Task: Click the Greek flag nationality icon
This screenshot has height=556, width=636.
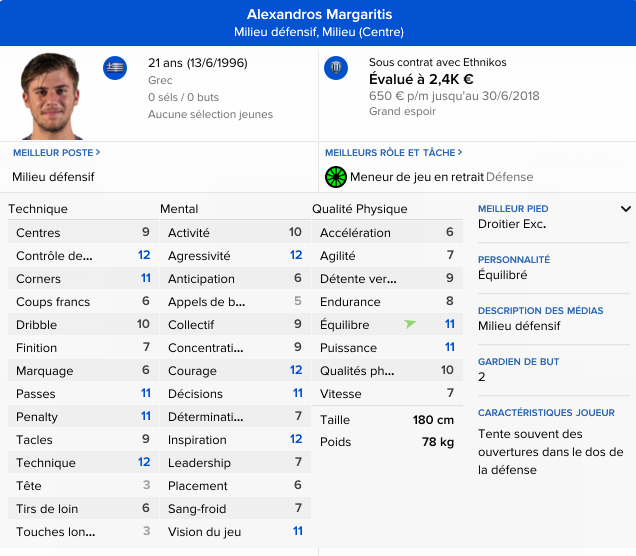Action: coord(115,68)
